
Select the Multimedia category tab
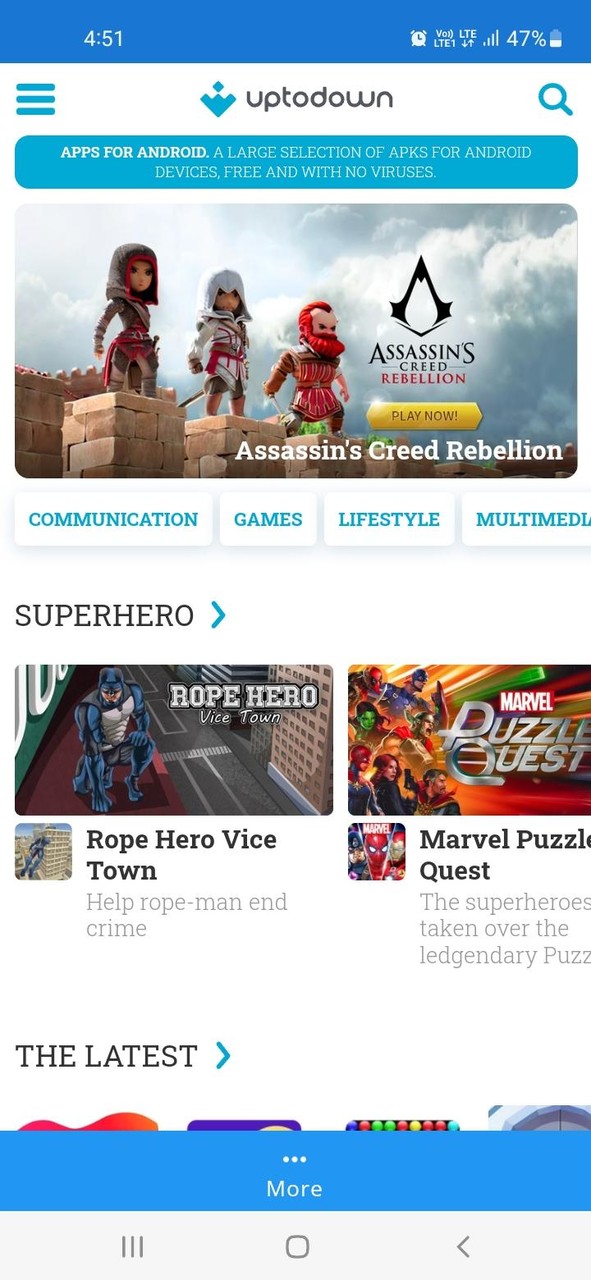[527, 519]
